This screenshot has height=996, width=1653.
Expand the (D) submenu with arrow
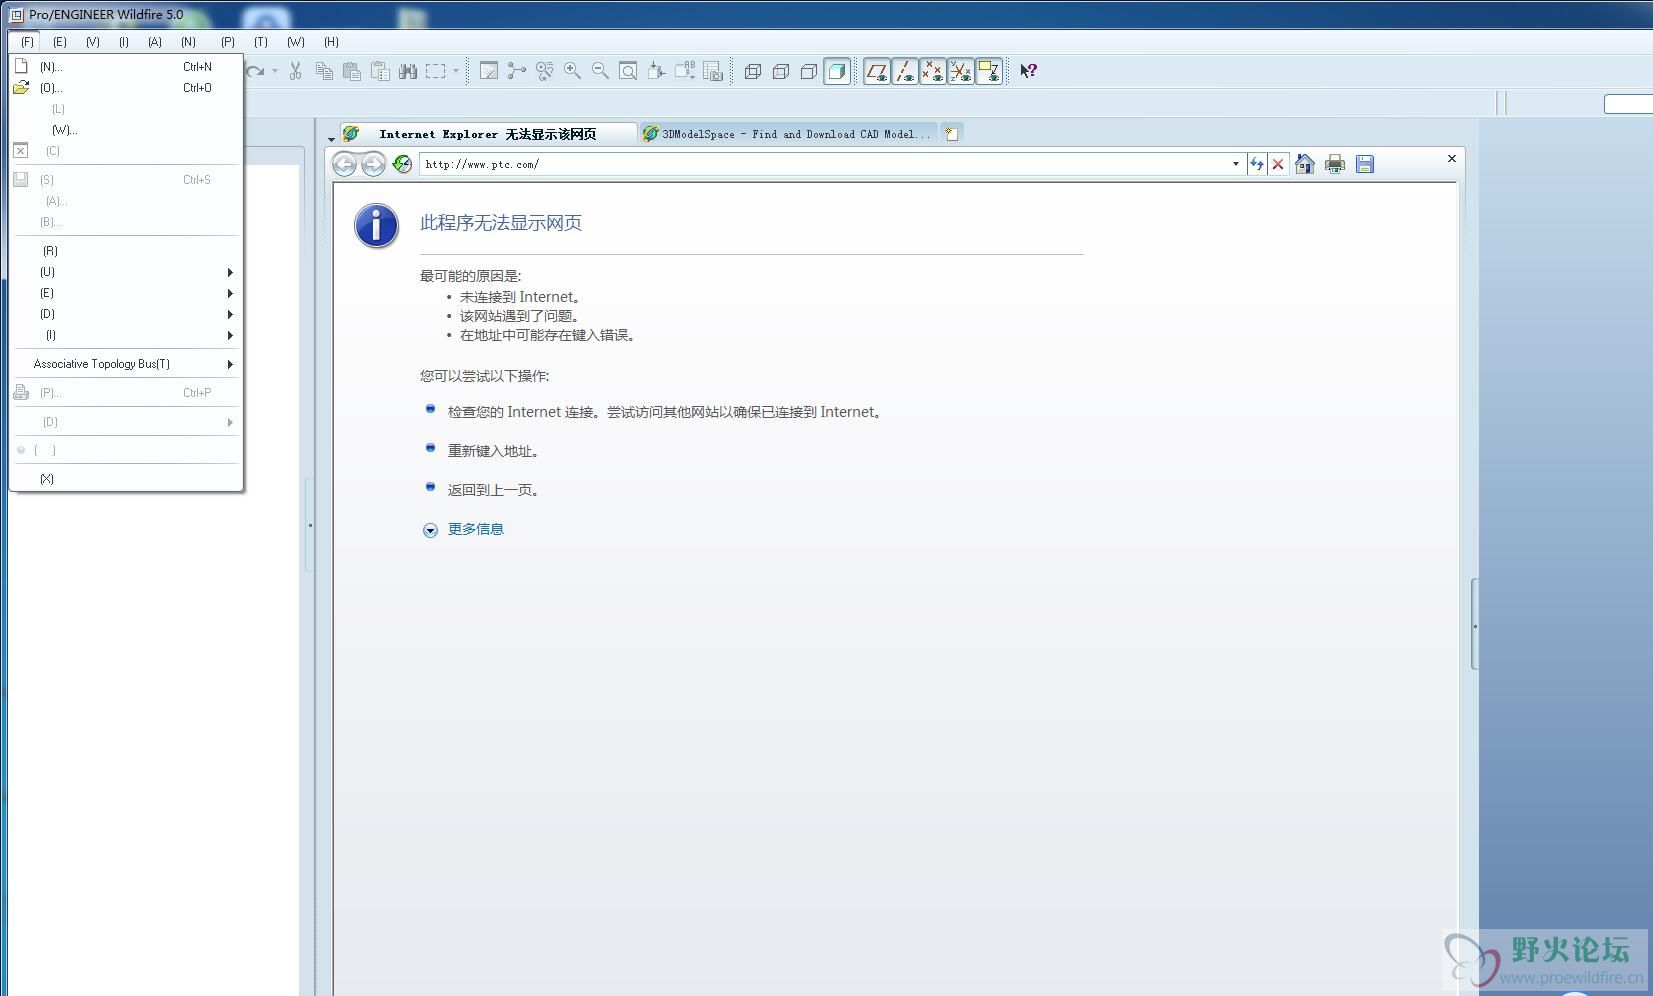[x=126, y=314]
